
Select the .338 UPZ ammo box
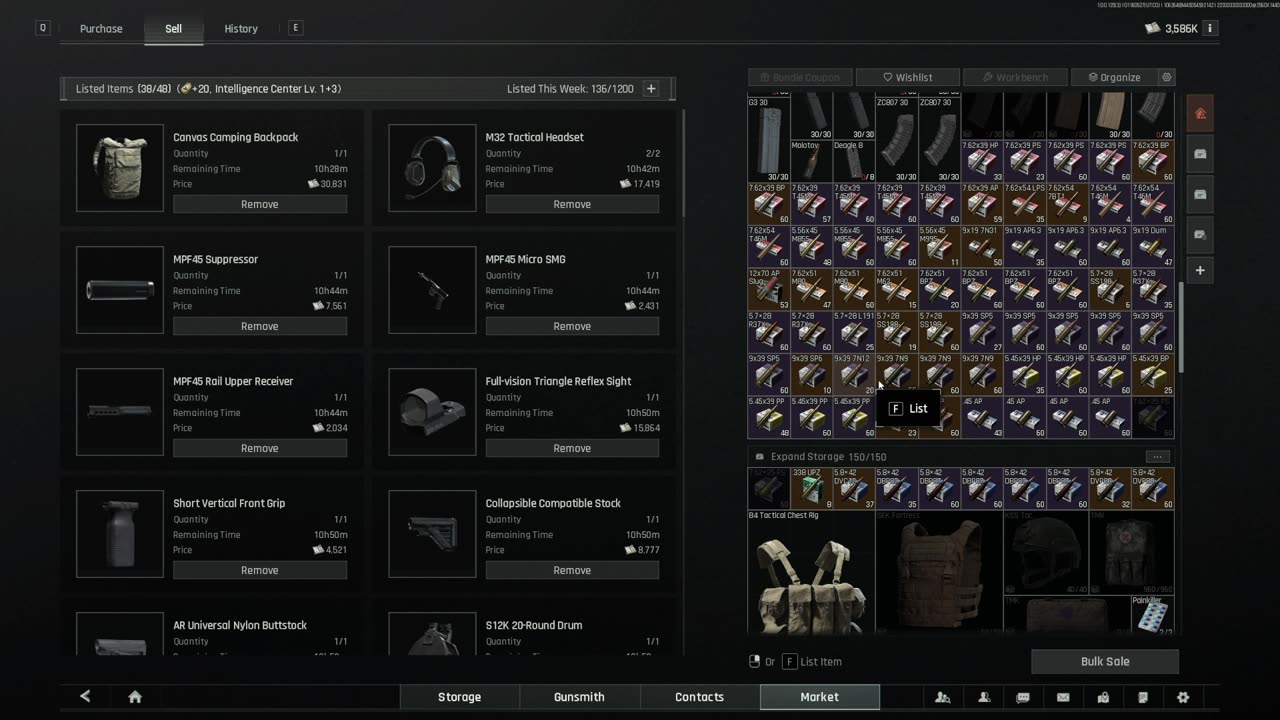click(811, 488)
